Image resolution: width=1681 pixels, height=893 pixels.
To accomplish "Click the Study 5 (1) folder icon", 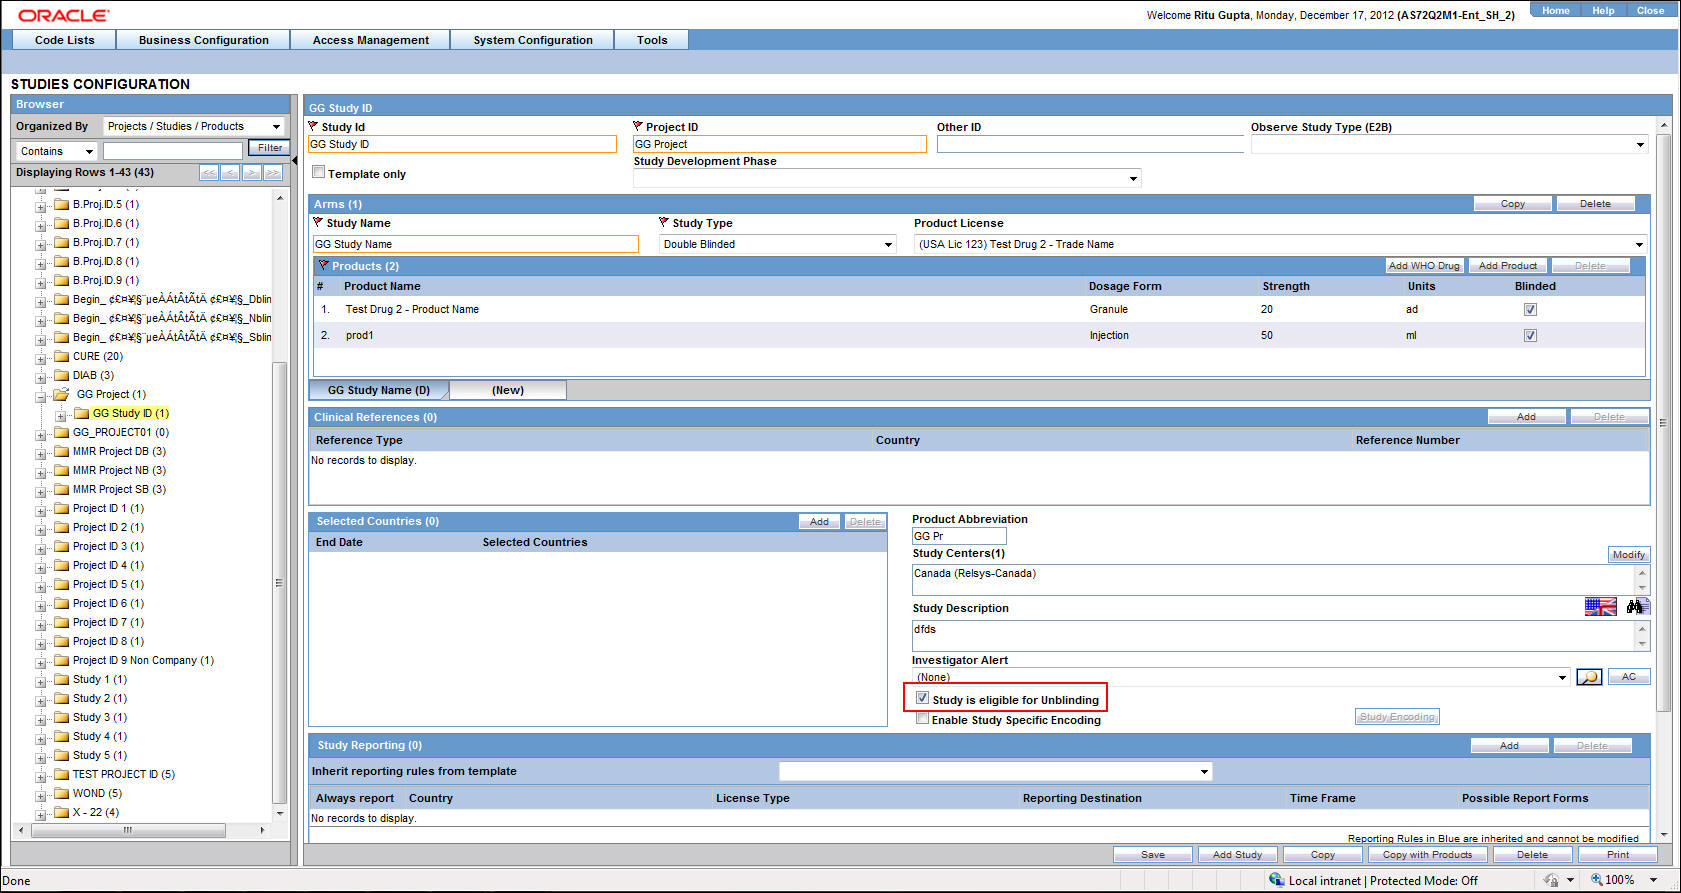I will (x=62, y=755).
